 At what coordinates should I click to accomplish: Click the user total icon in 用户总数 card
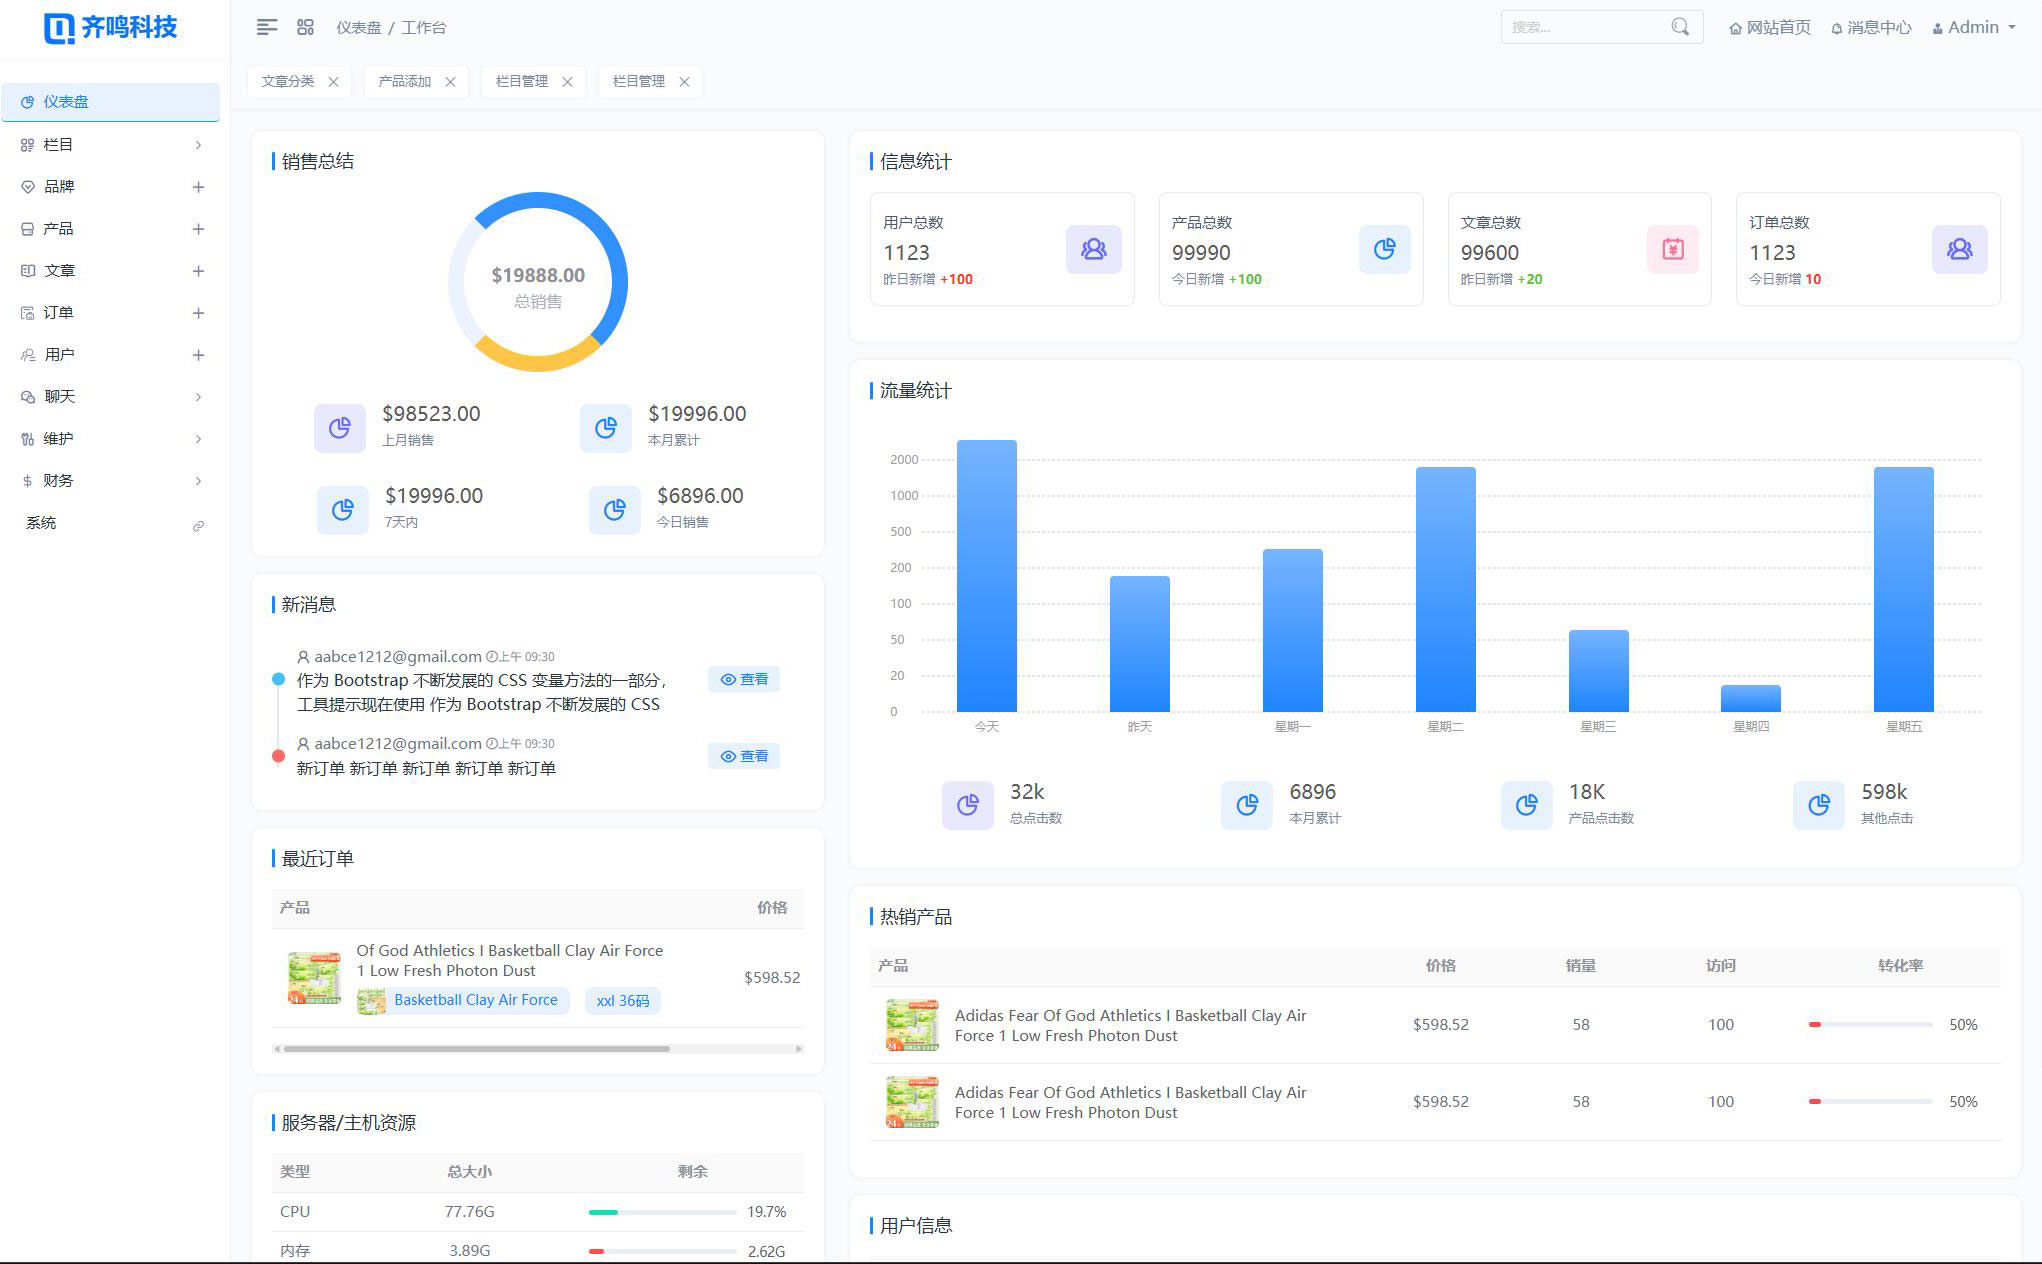click(1093, 249)
